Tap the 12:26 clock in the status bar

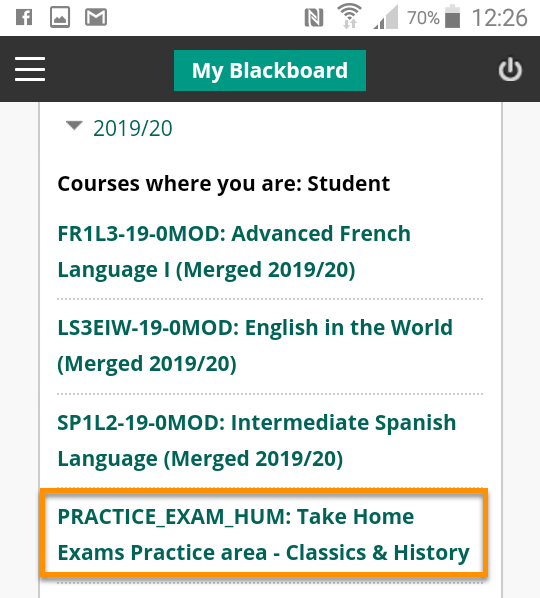[500, 18]
